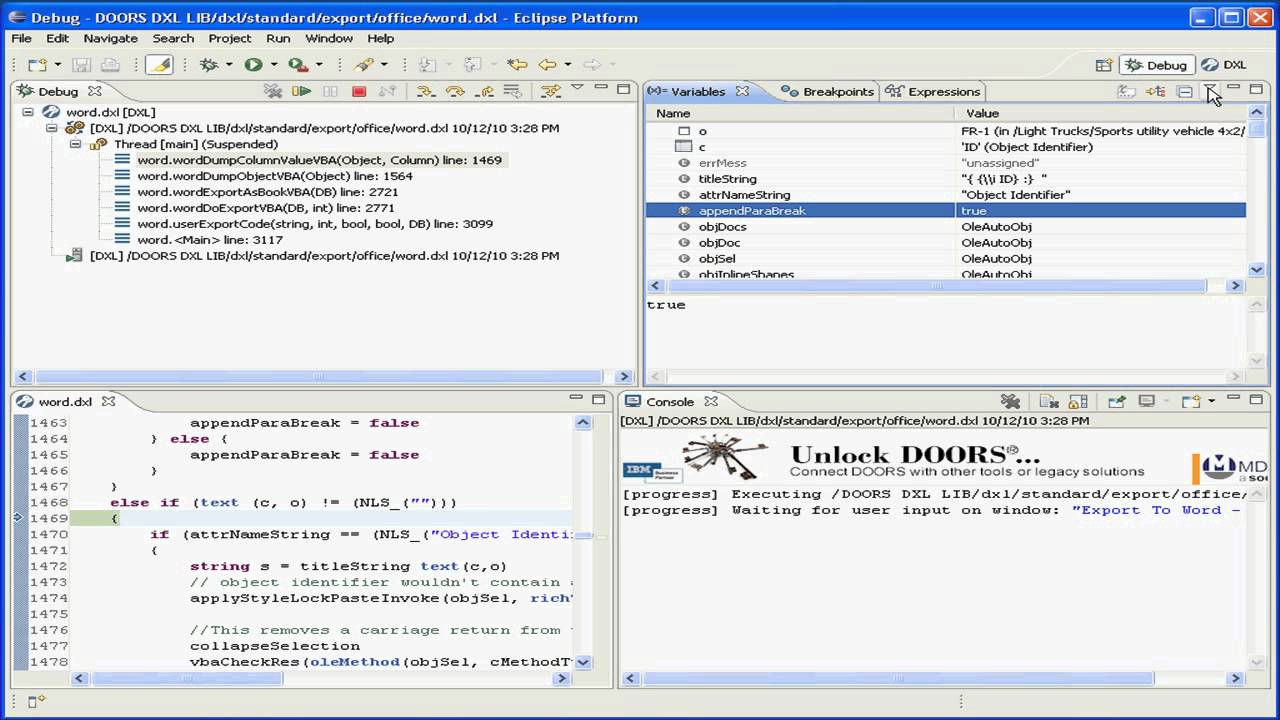The width and height of the screenshot is (1280, 720).
Task: Click the External Tools run icon
Action: pyautogui.click(x=297, y=65)
